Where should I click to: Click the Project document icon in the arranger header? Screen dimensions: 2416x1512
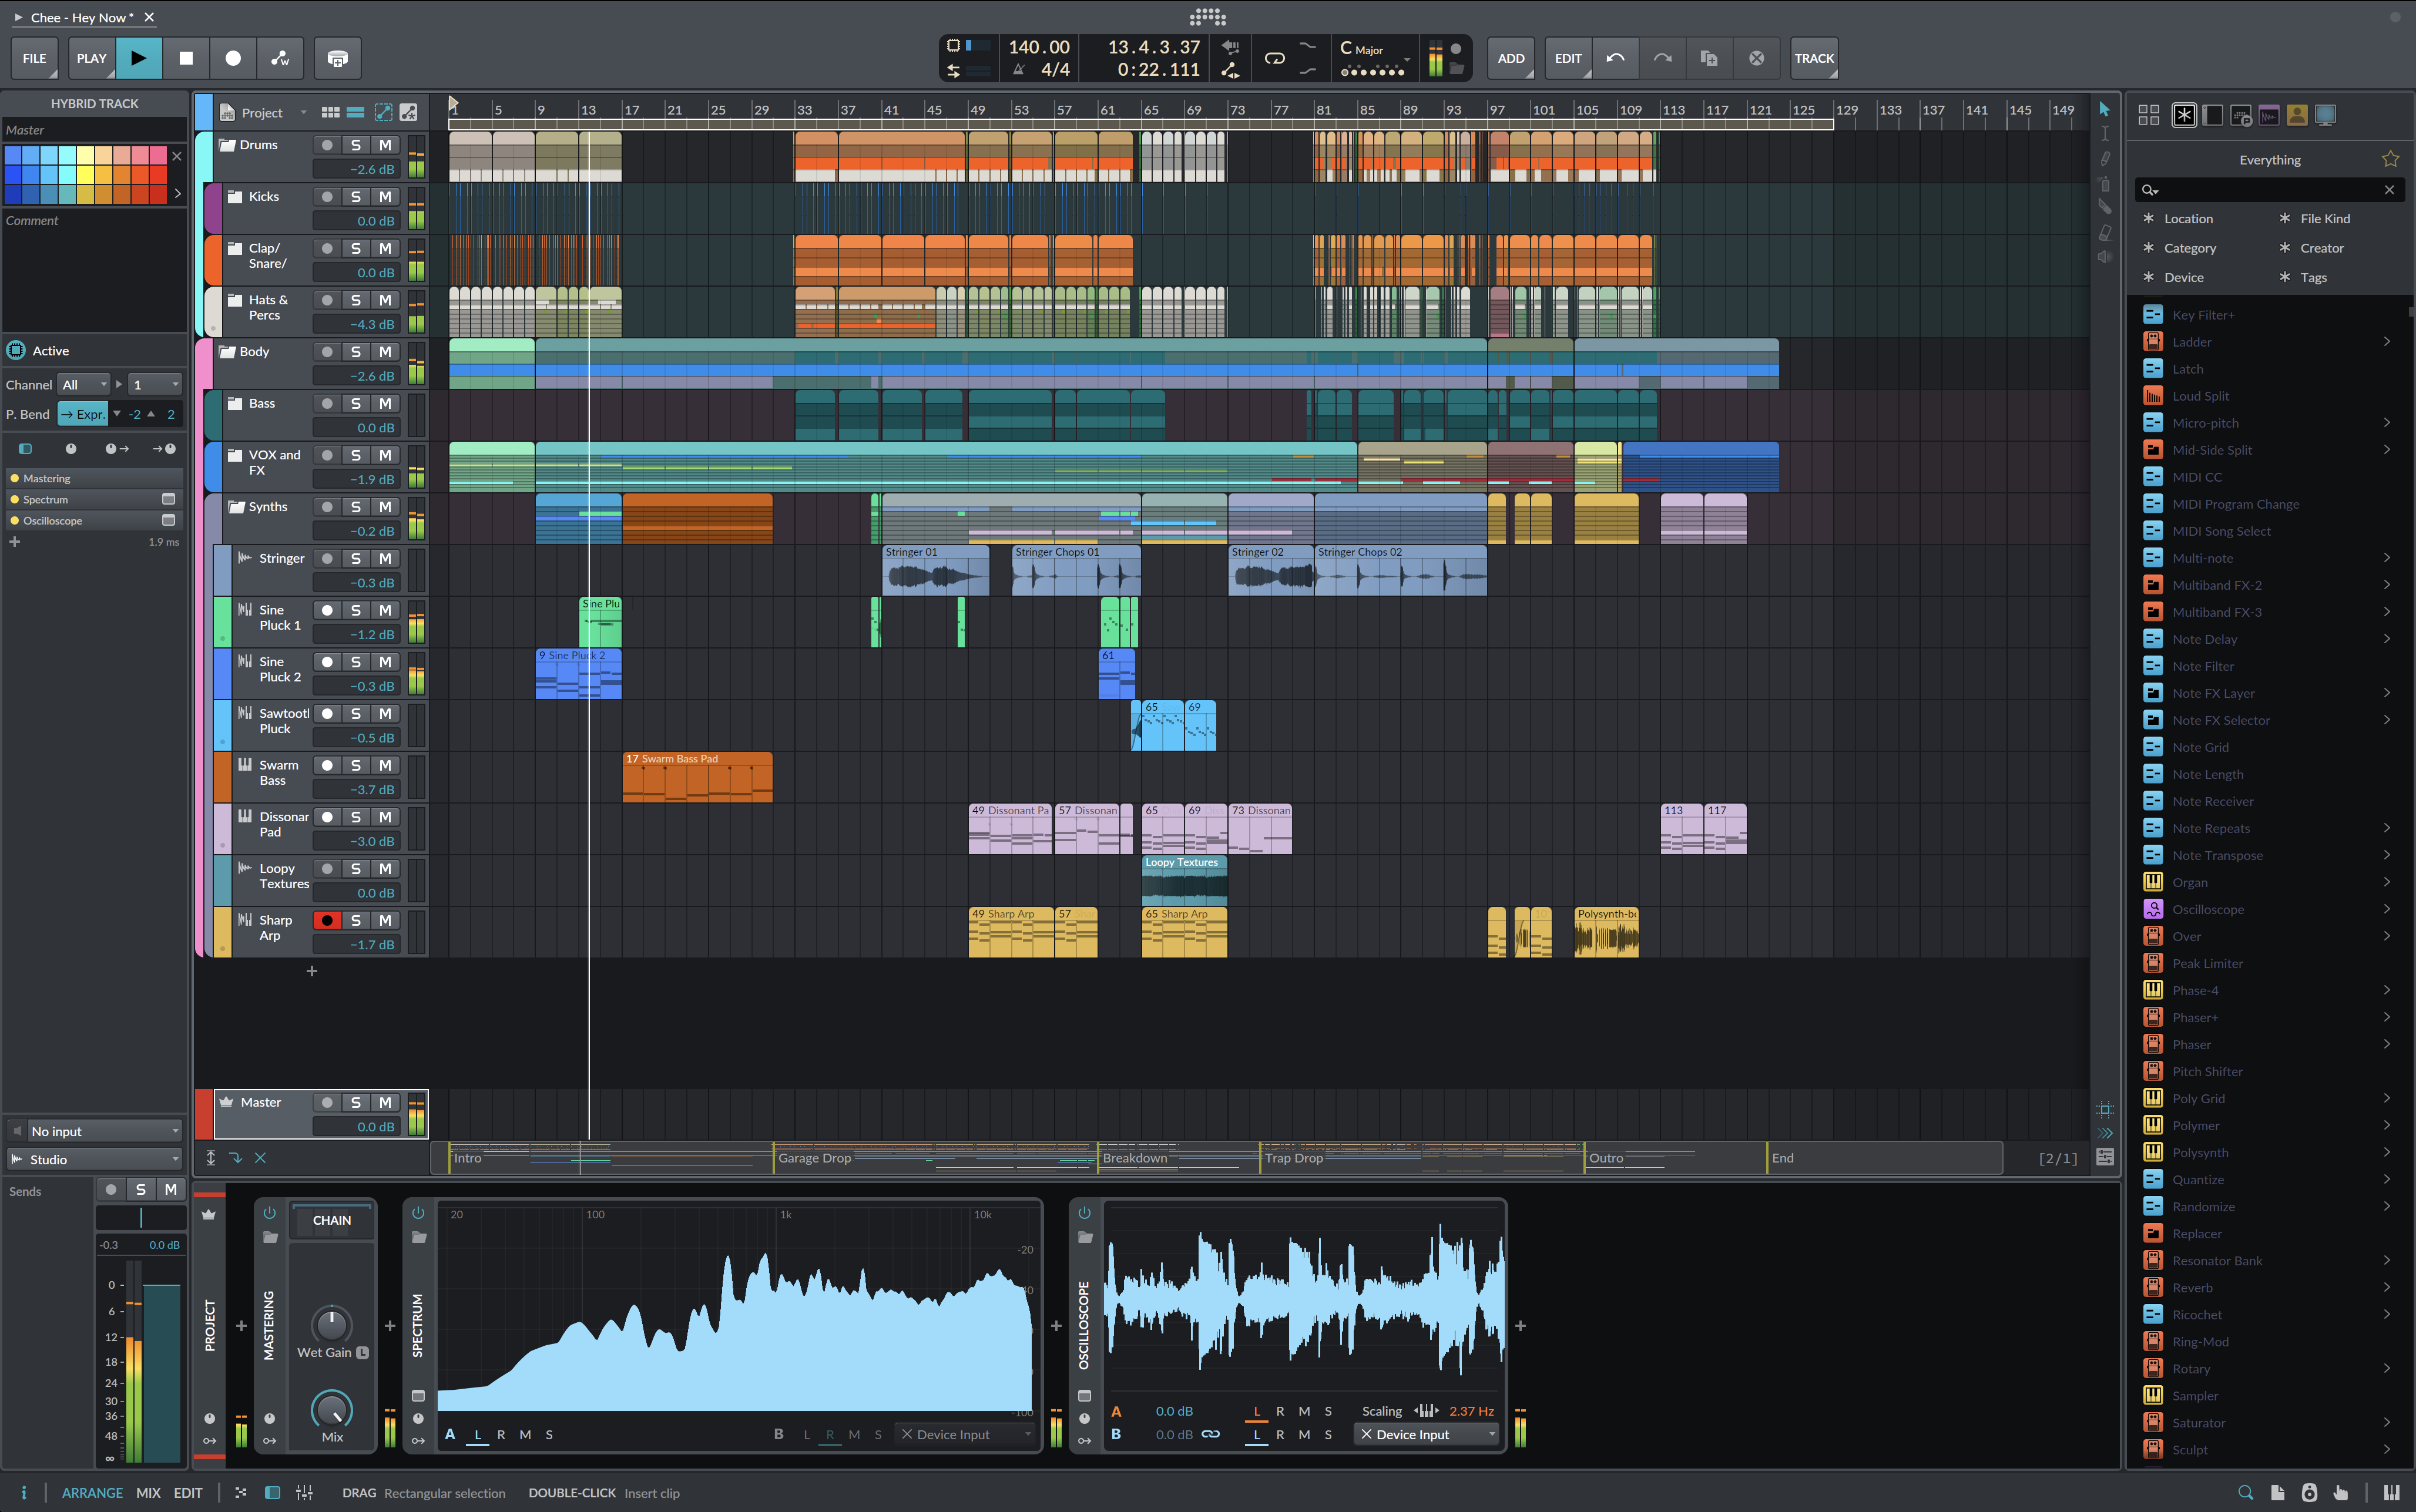pyautogui.click(x=227, y=113)
